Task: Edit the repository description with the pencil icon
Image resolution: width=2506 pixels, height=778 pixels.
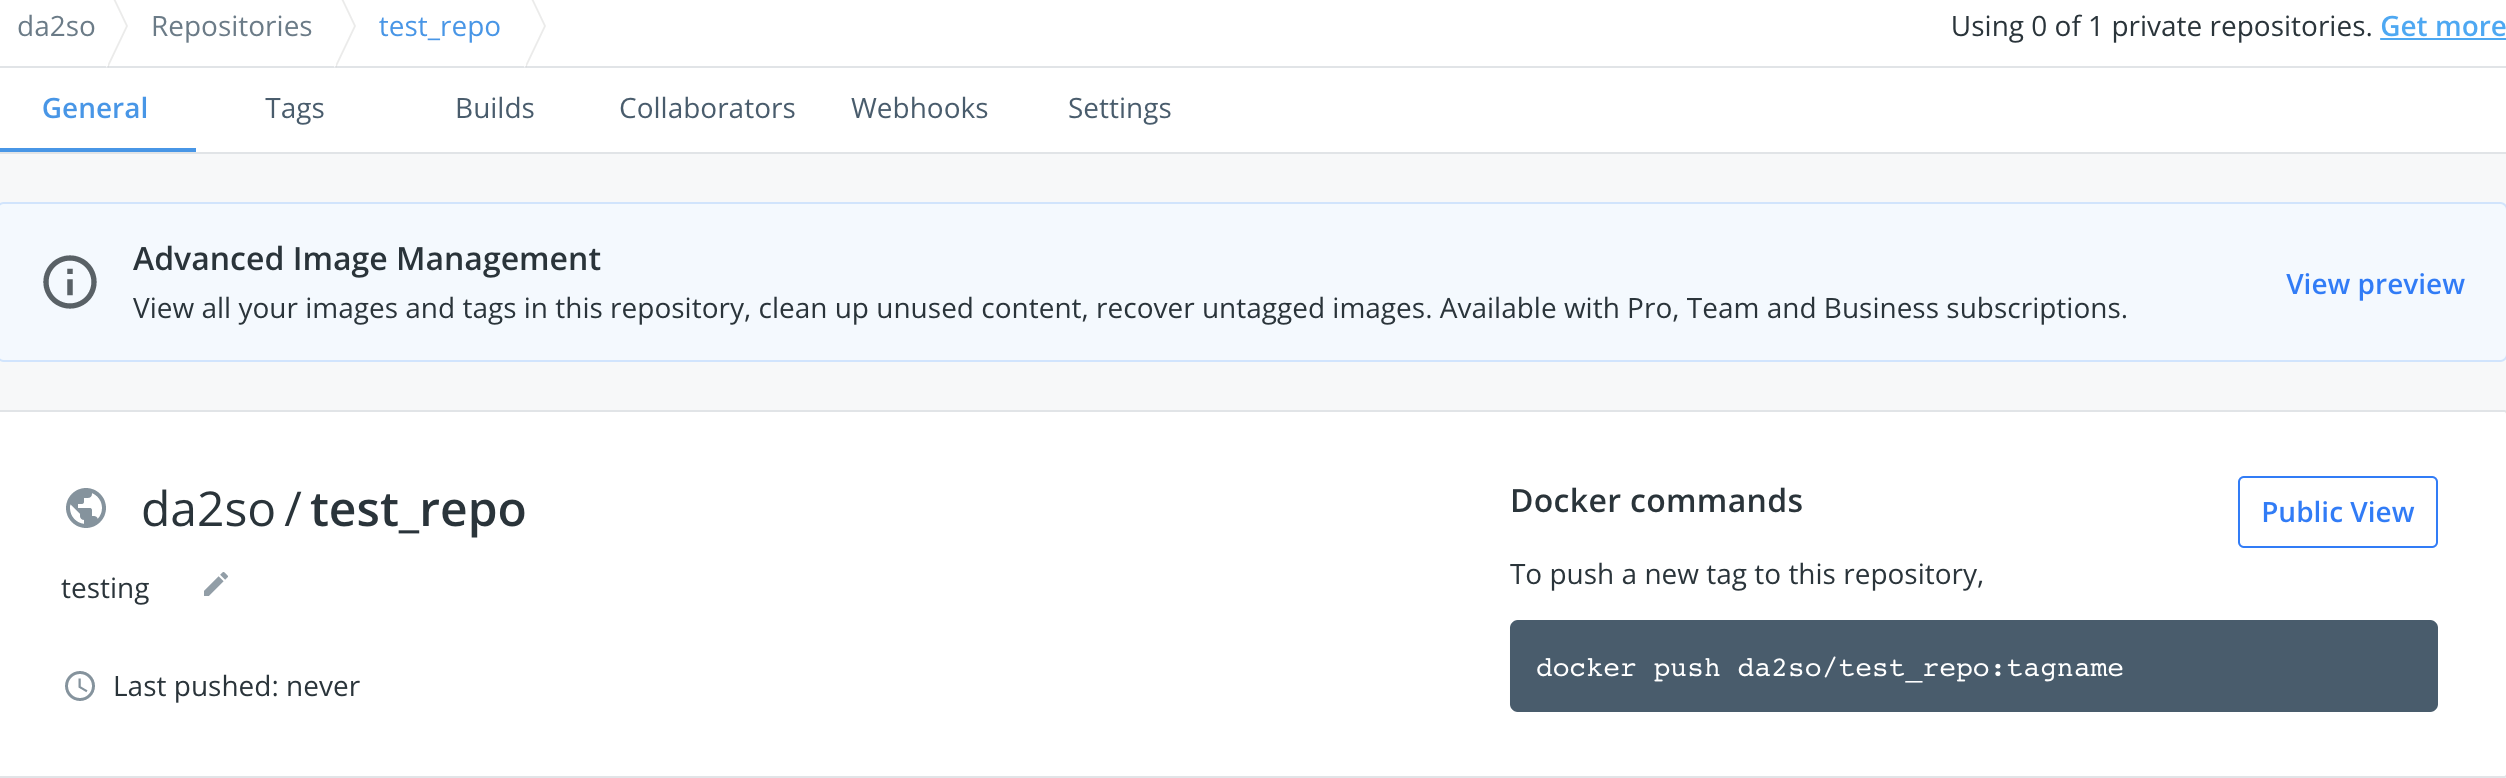Action: tap(213, 584)
